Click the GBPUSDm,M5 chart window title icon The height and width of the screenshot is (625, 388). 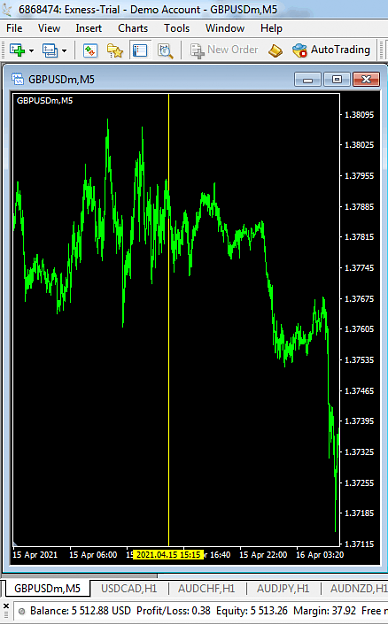coord(17,79)
